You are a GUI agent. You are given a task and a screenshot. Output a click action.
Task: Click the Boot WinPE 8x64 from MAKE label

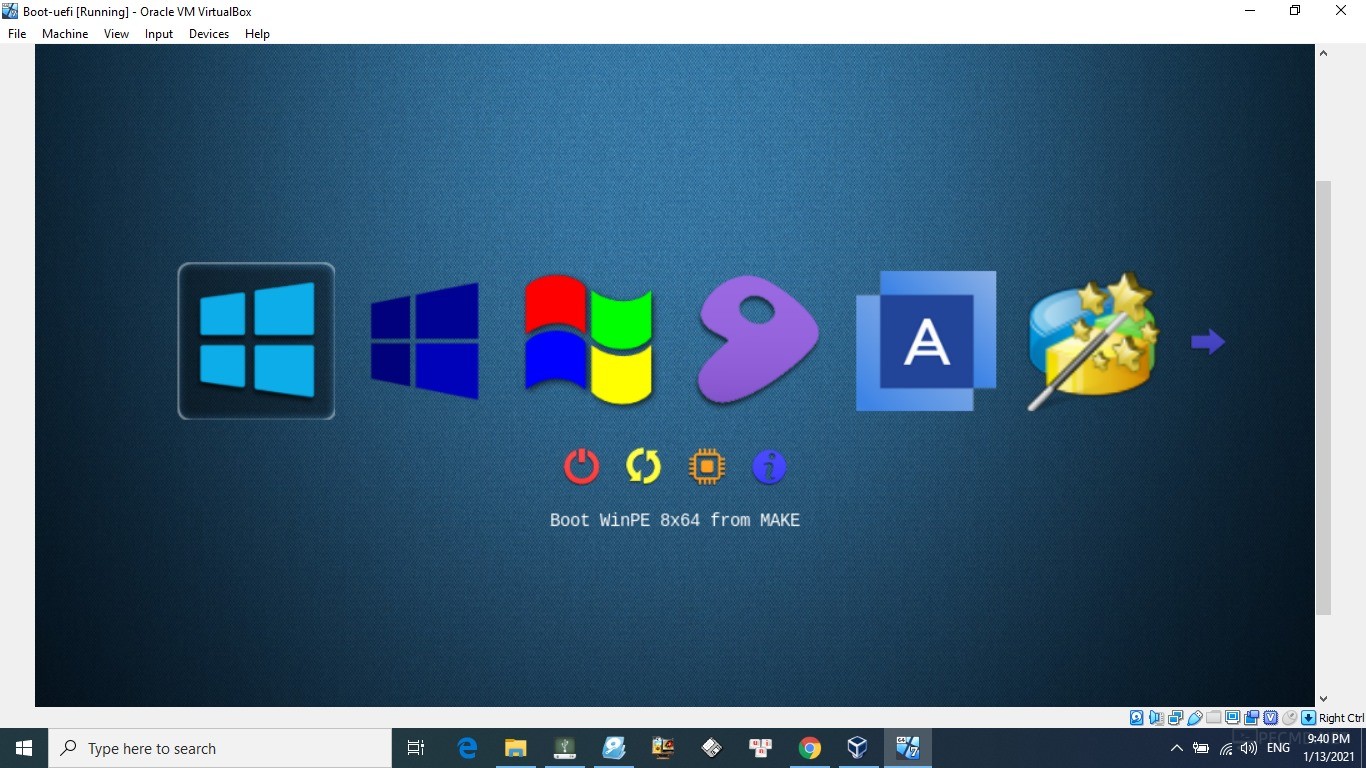click(x=675, y=520)
